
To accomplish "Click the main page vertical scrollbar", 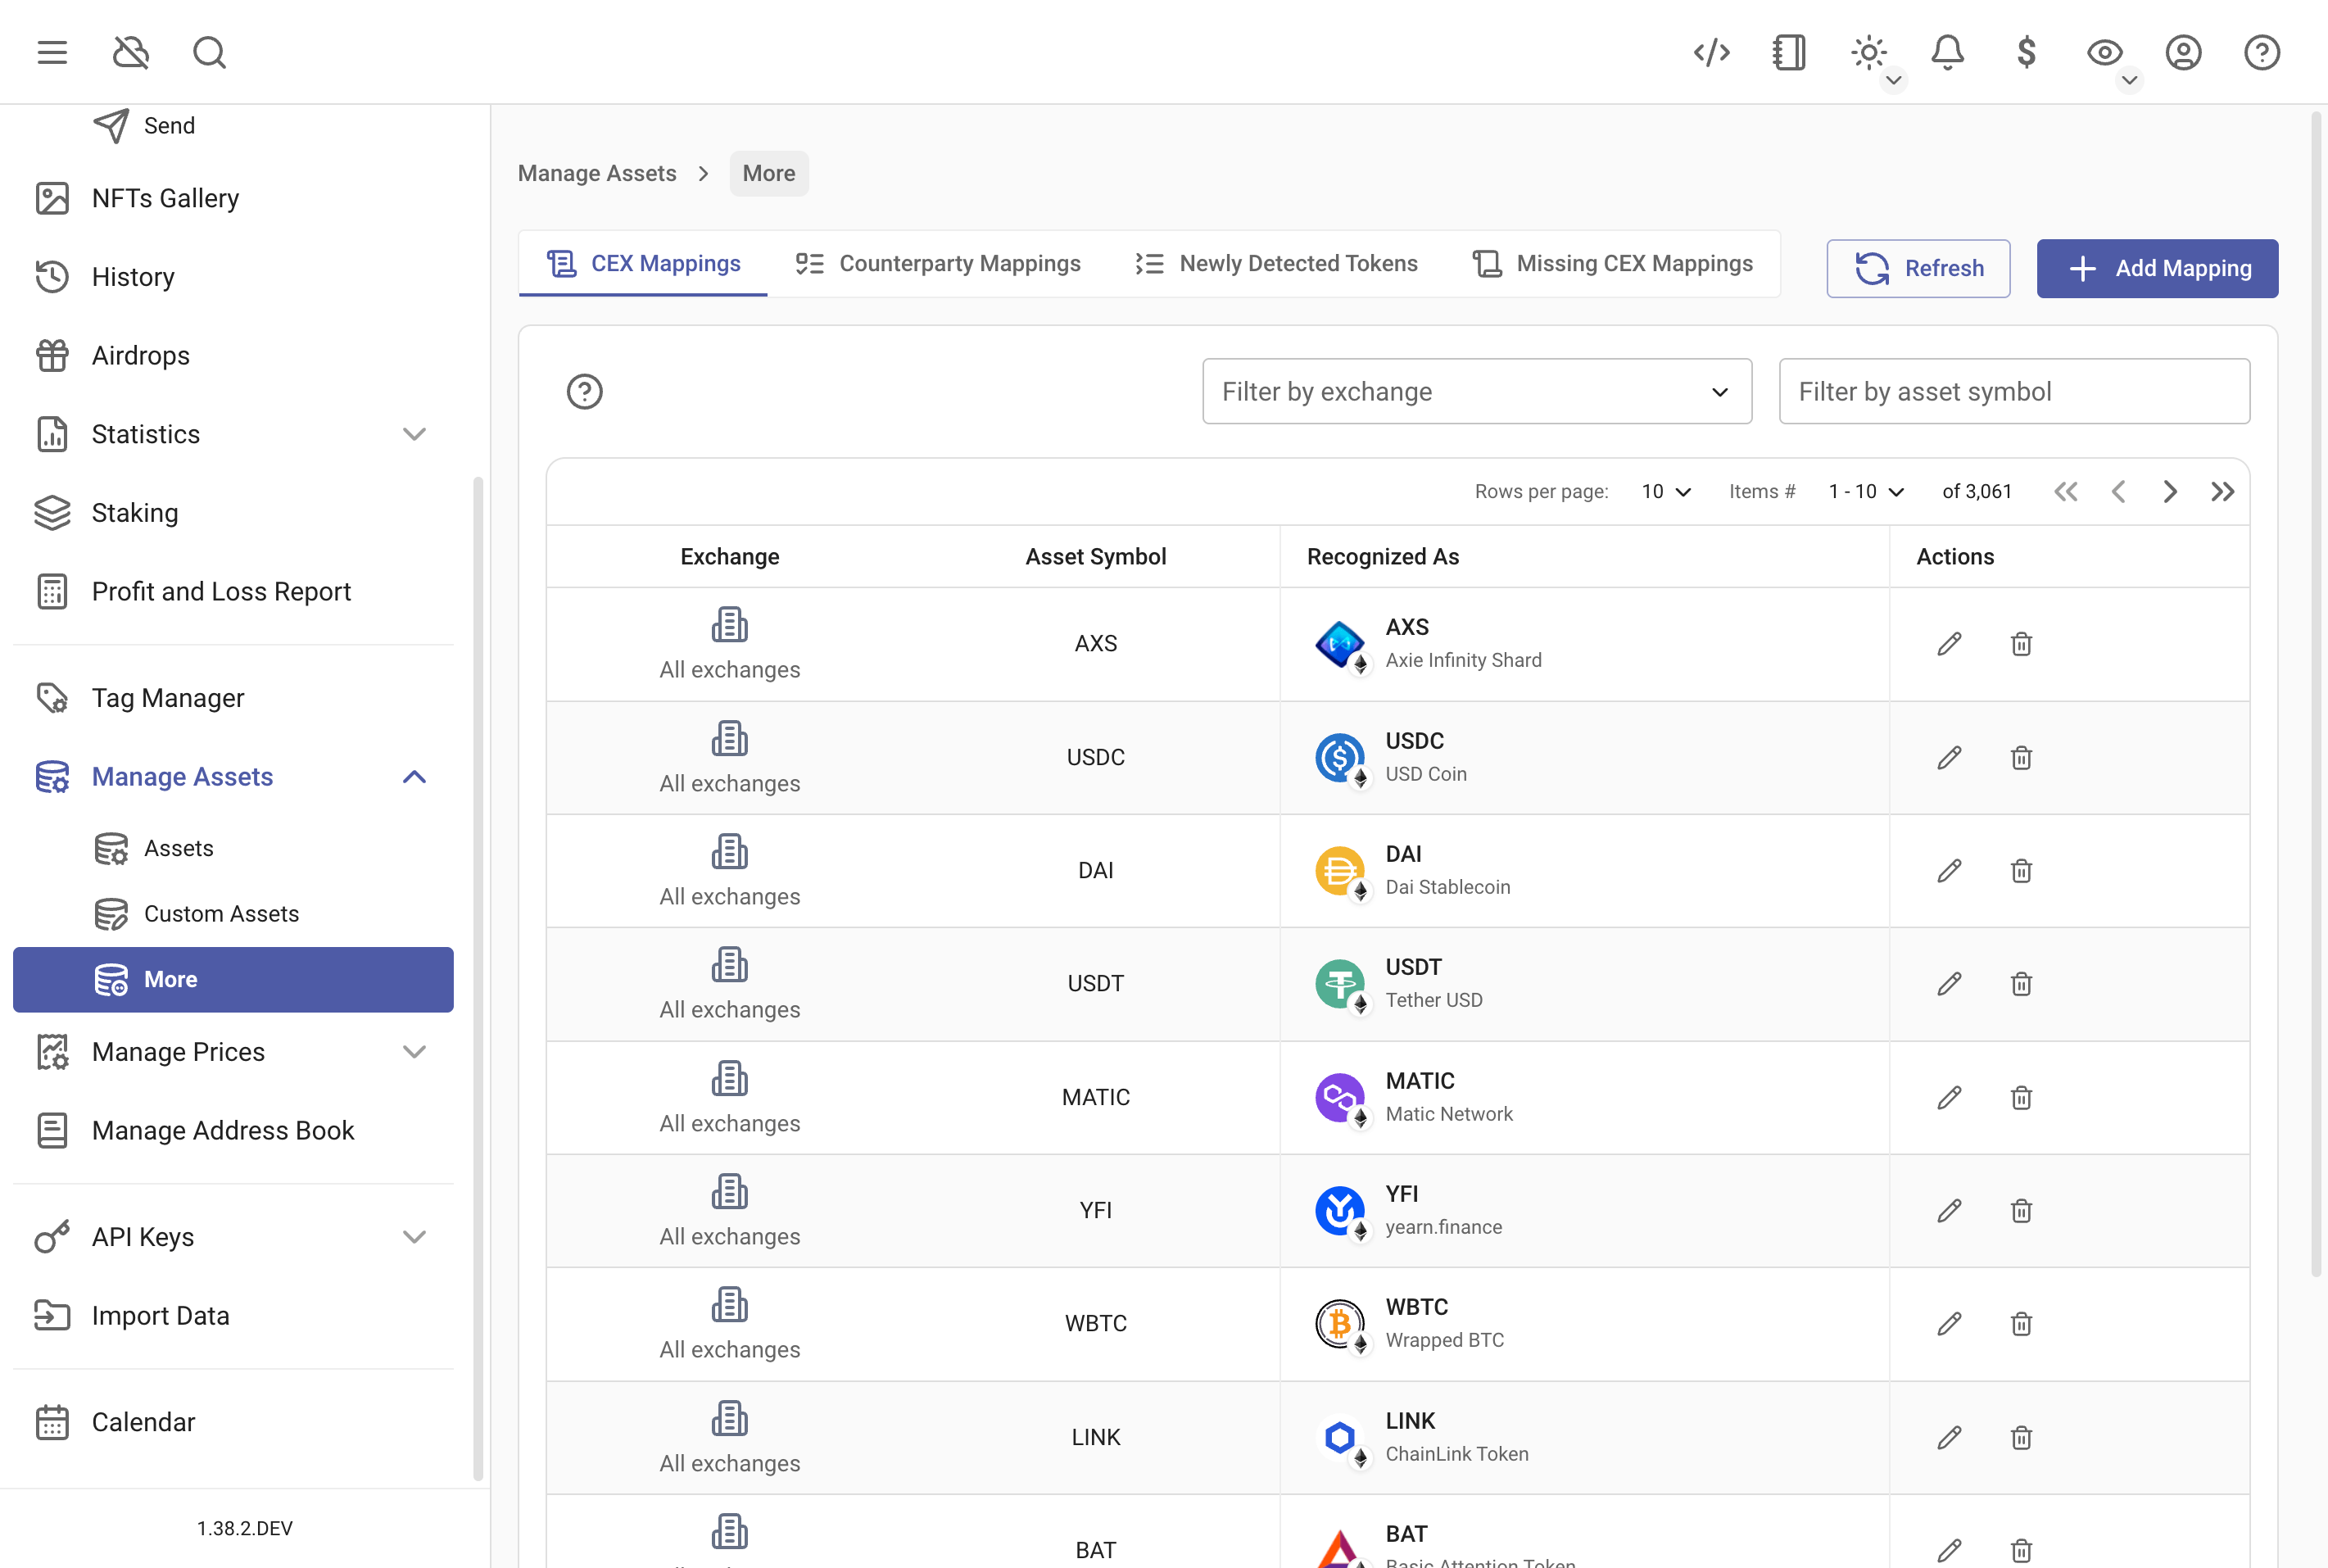I will click(x=2316, y=694).
